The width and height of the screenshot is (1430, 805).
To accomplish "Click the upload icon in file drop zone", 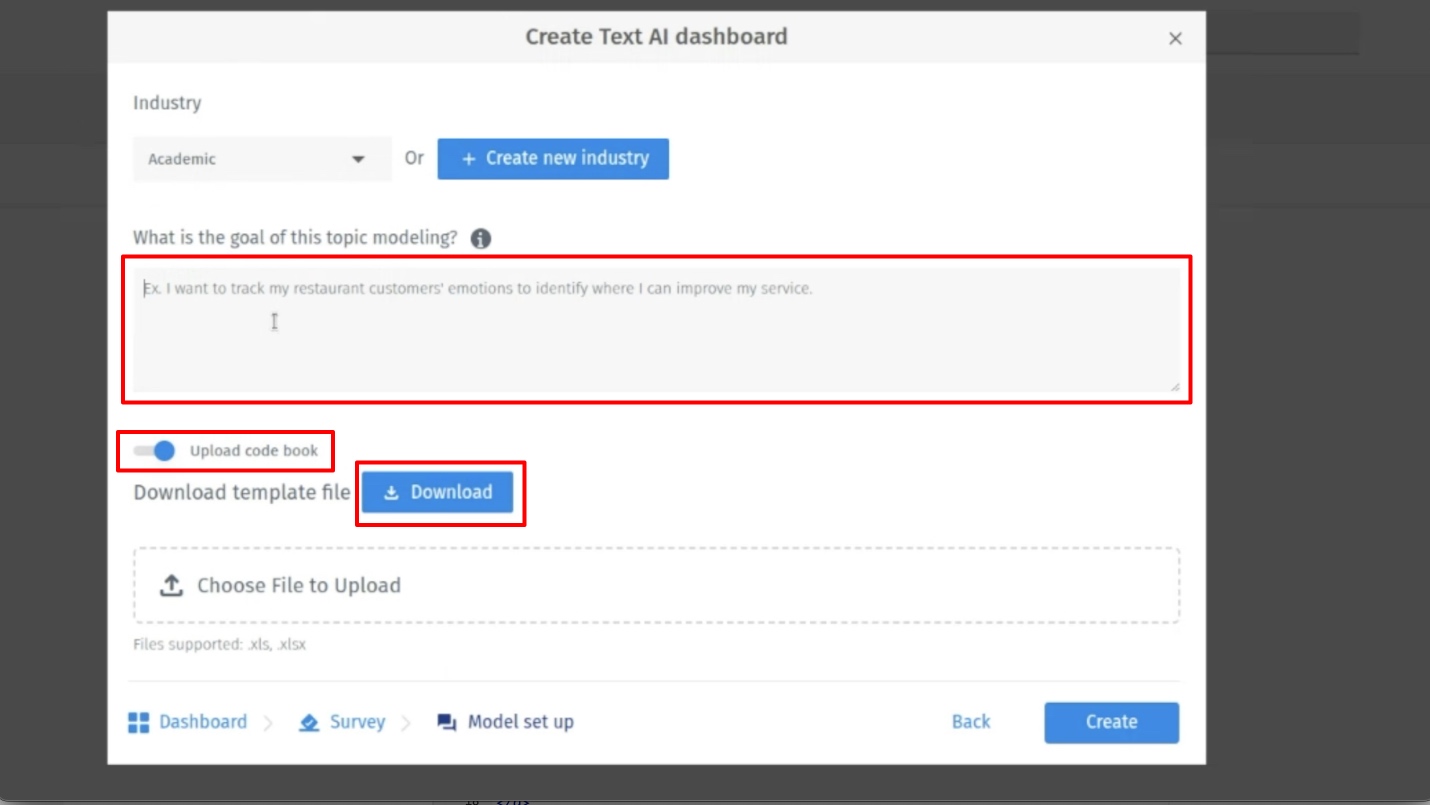I will coord(172,586).
